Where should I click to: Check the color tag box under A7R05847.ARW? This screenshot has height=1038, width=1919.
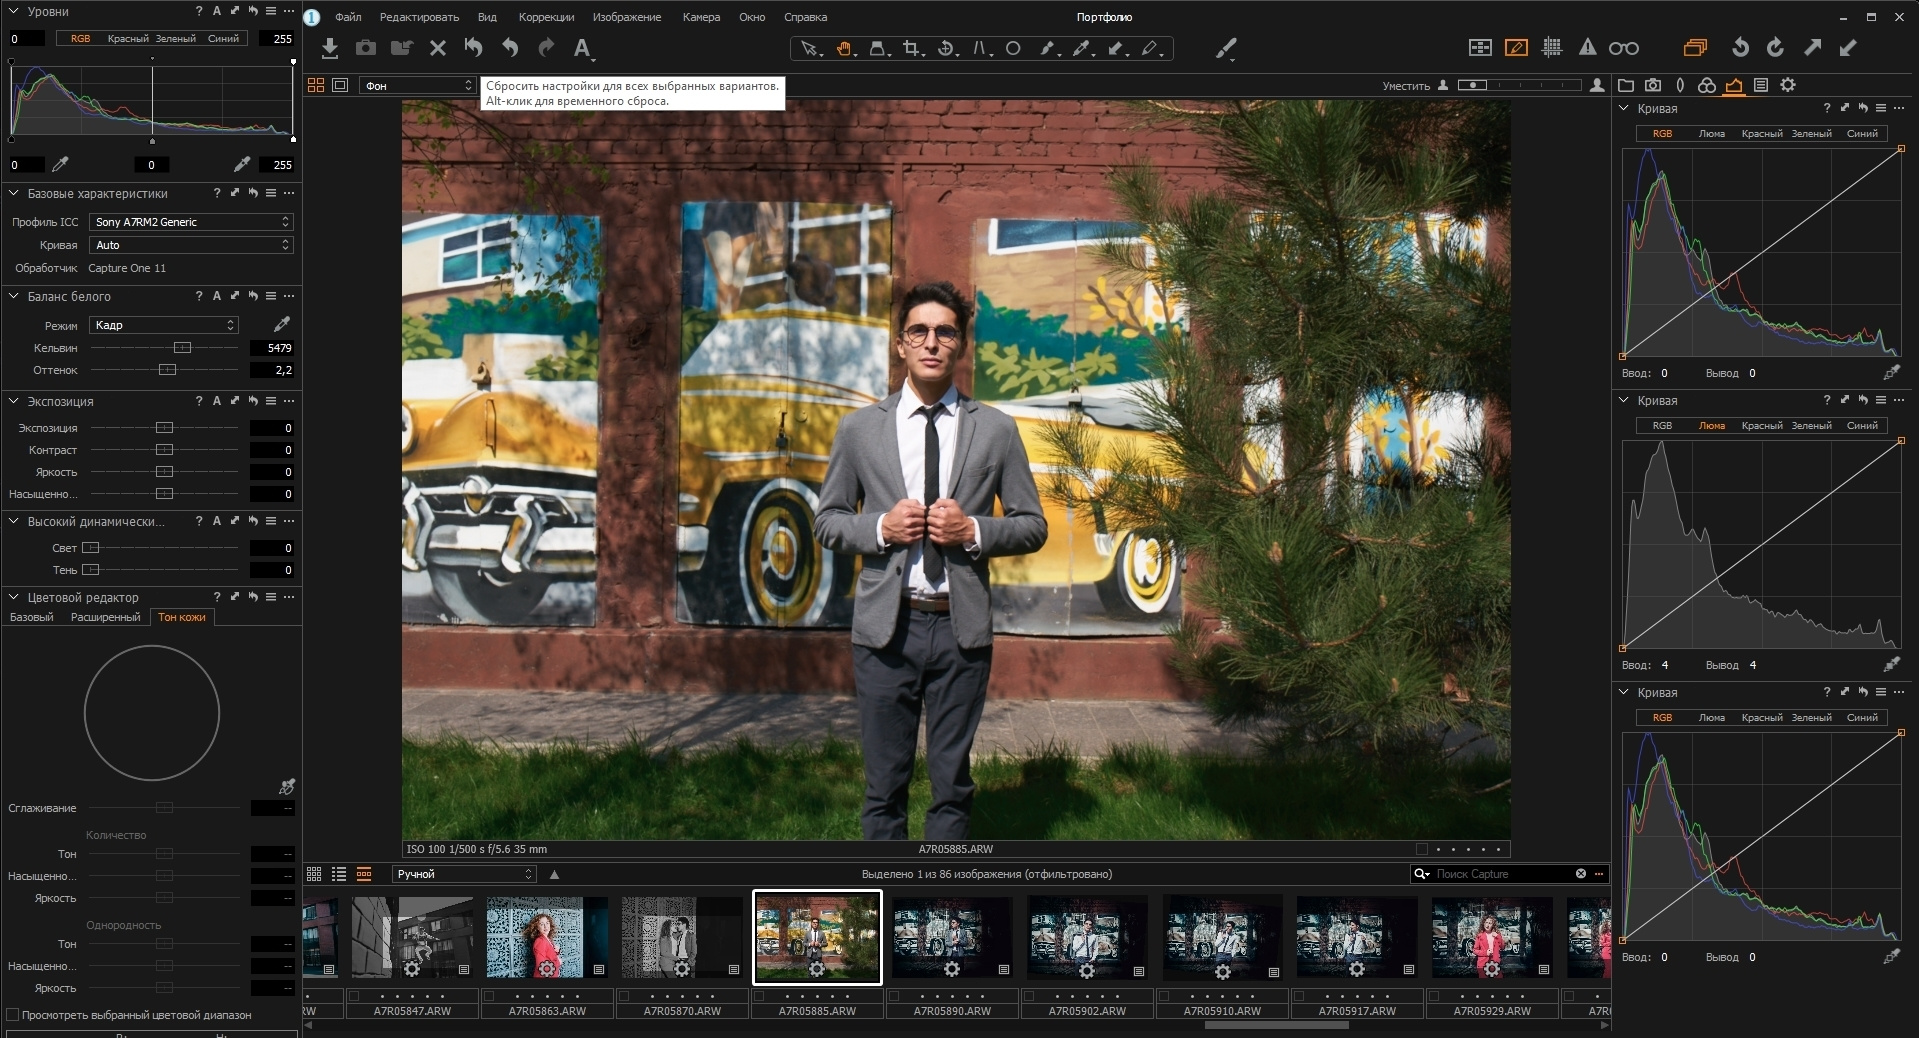coord(354,996)
